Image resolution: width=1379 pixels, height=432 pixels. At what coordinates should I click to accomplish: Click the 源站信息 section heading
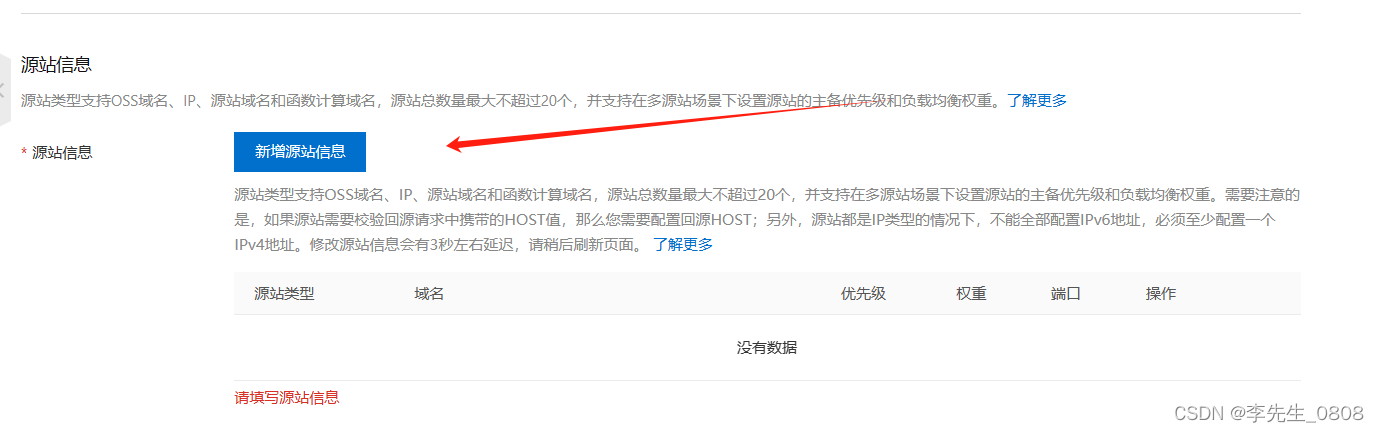56,65
